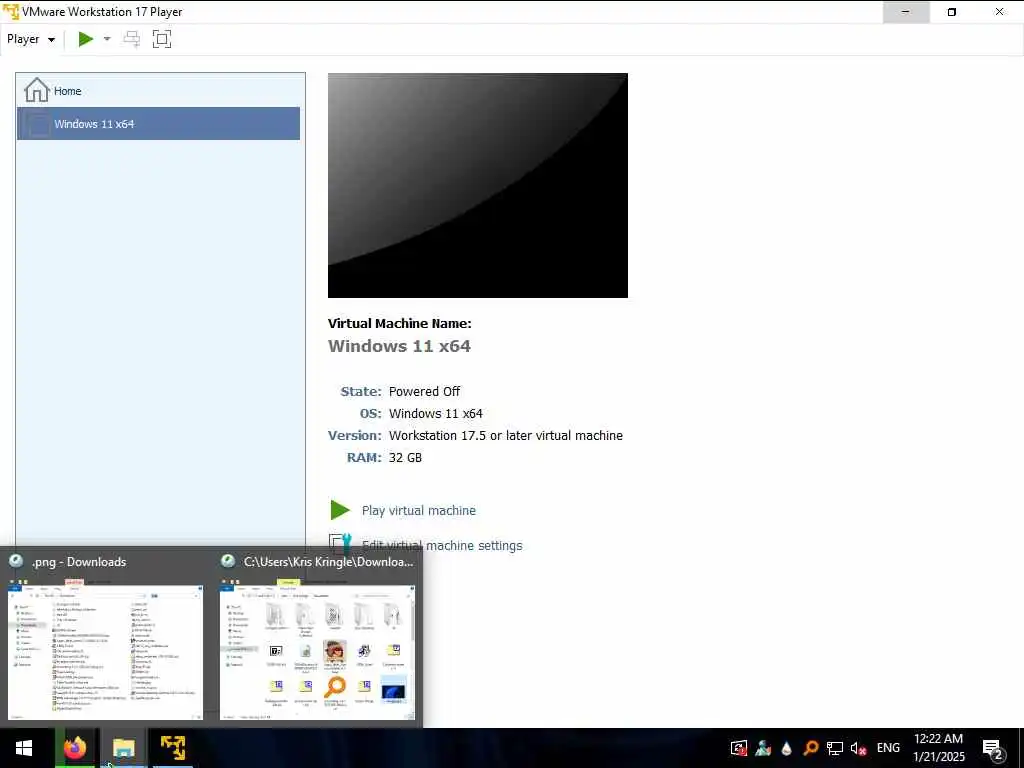Click the water drop tray icon
The height and width of the screenshot is (768, 1024).
tap(786, 748)
